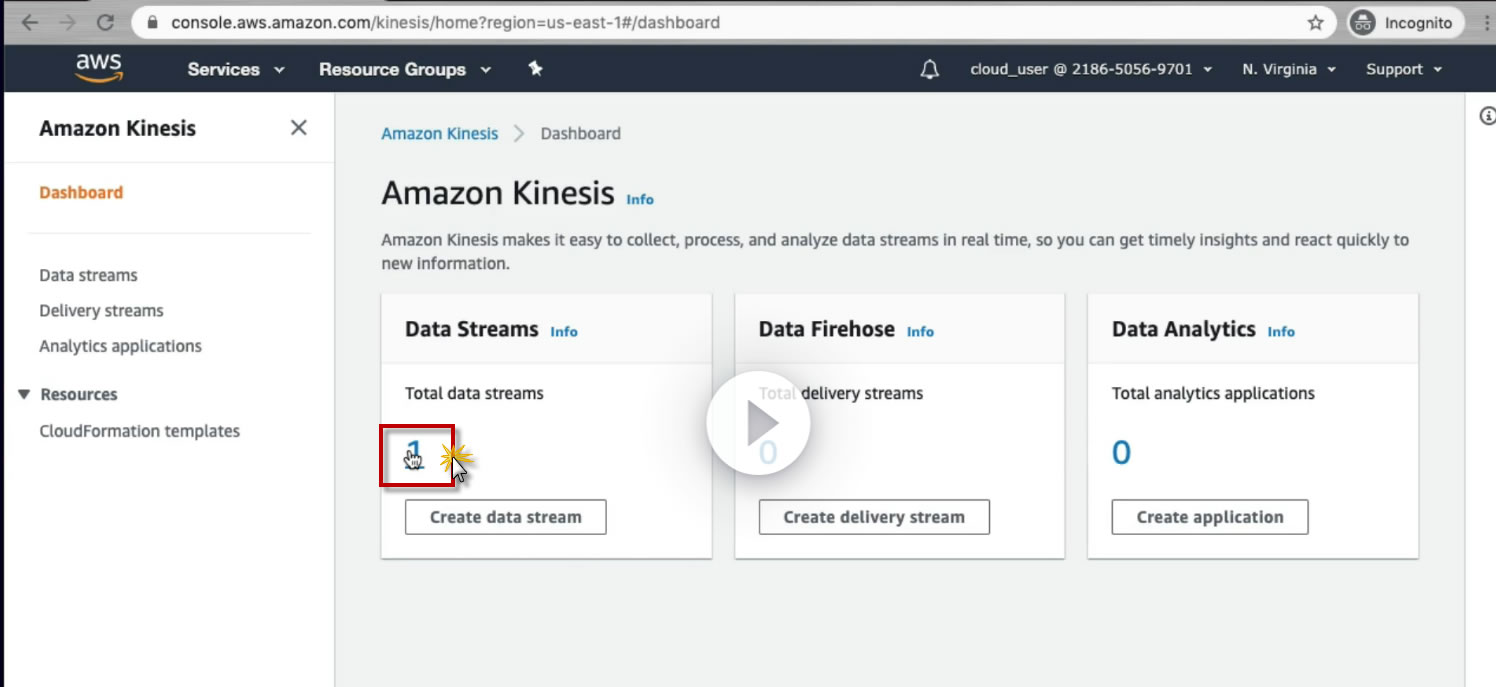This screenshot has height=687, width=1496.
Task: Open the info panel icon at right edge
Action: point(1486,117)
